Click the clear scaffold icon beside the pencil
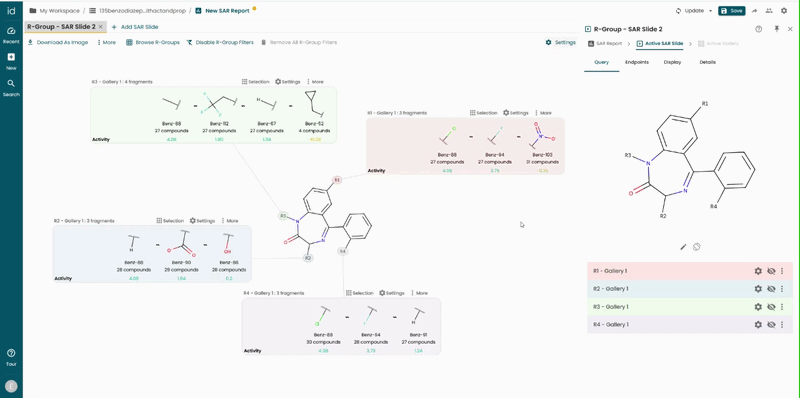 [696, 247]
